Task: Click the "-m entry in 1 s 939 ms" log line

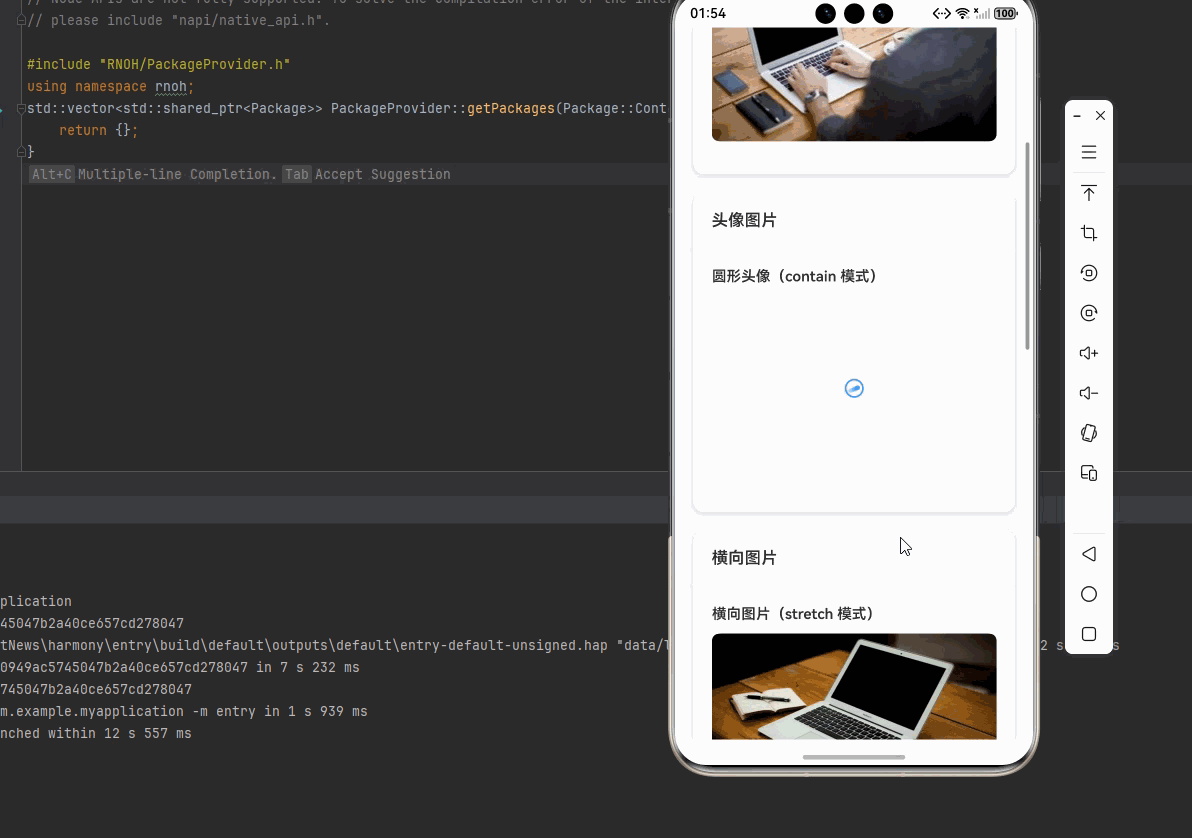Action: click(183, 712)
